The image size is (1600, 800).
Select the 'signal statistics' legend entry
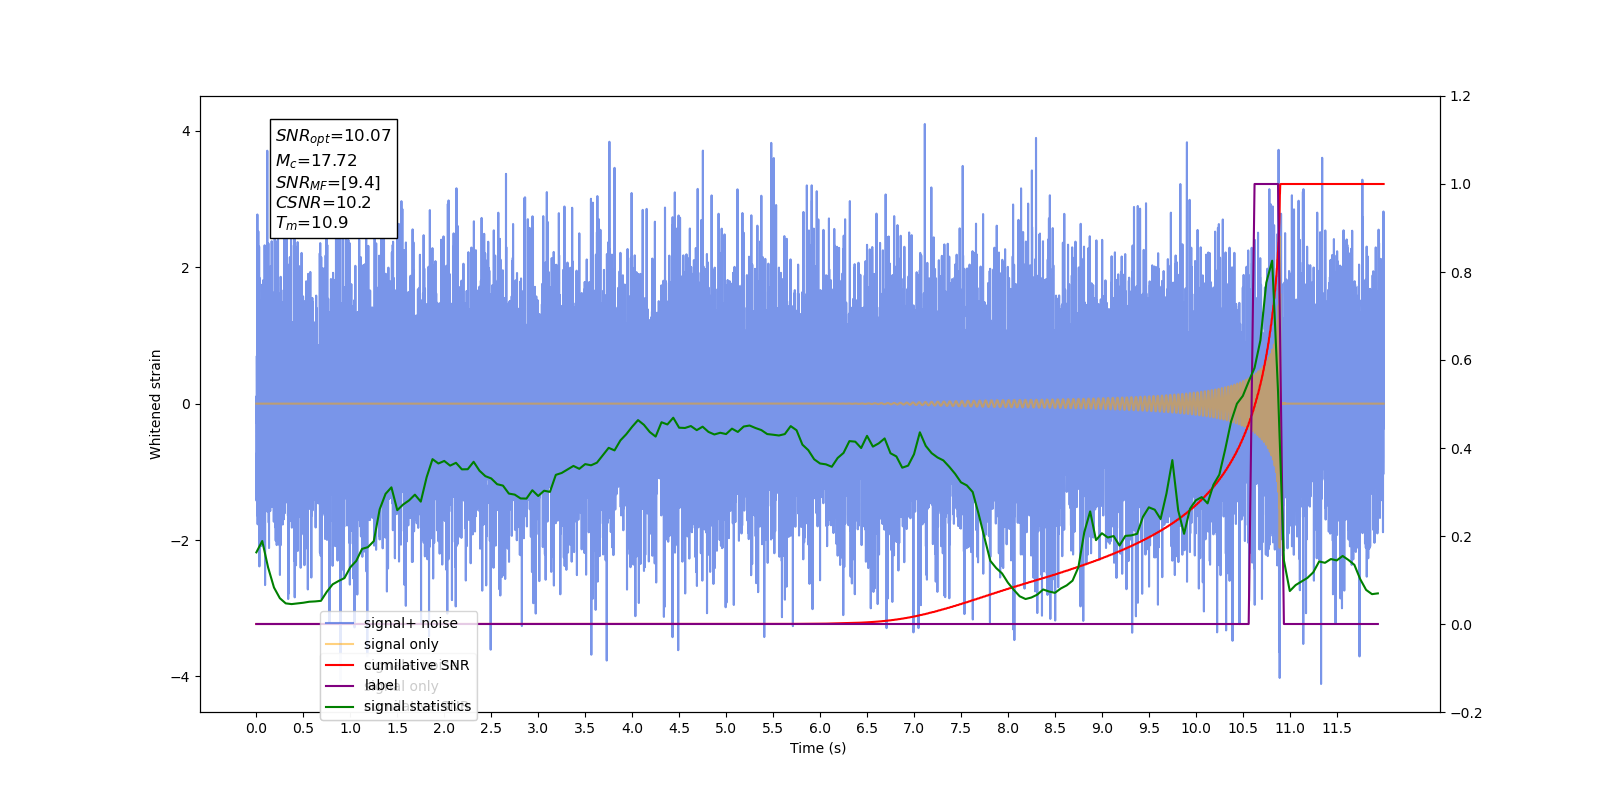417,706
